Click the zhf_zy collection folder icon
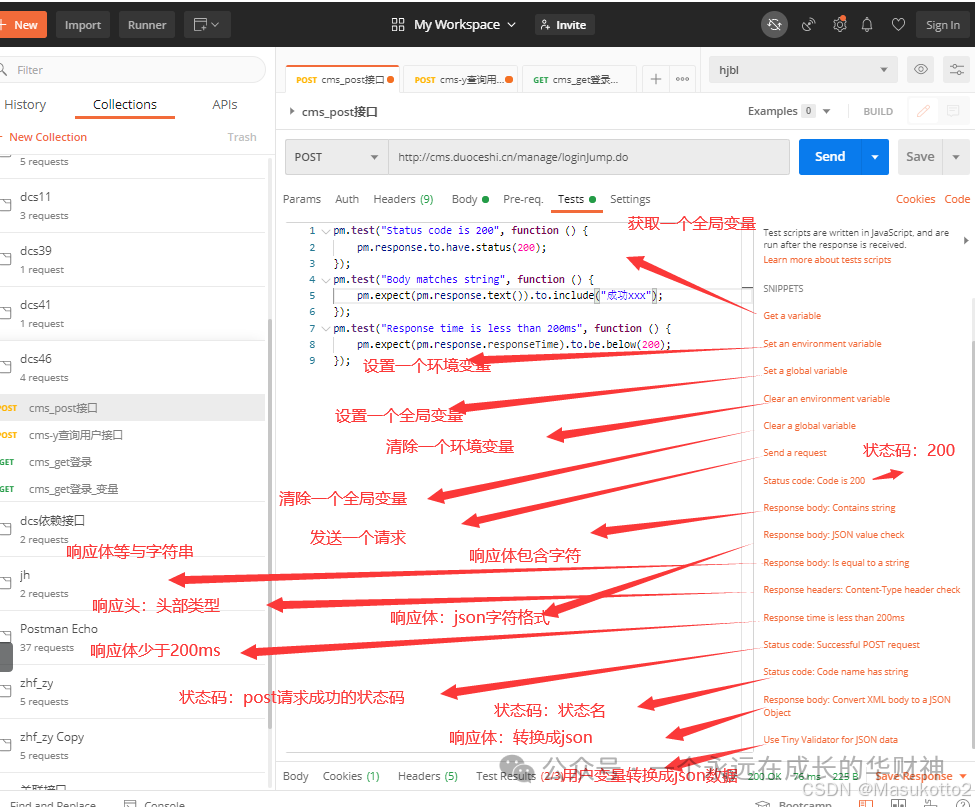Image resolution: width=975 pixels, height=807 pixels. coord(6,691)
